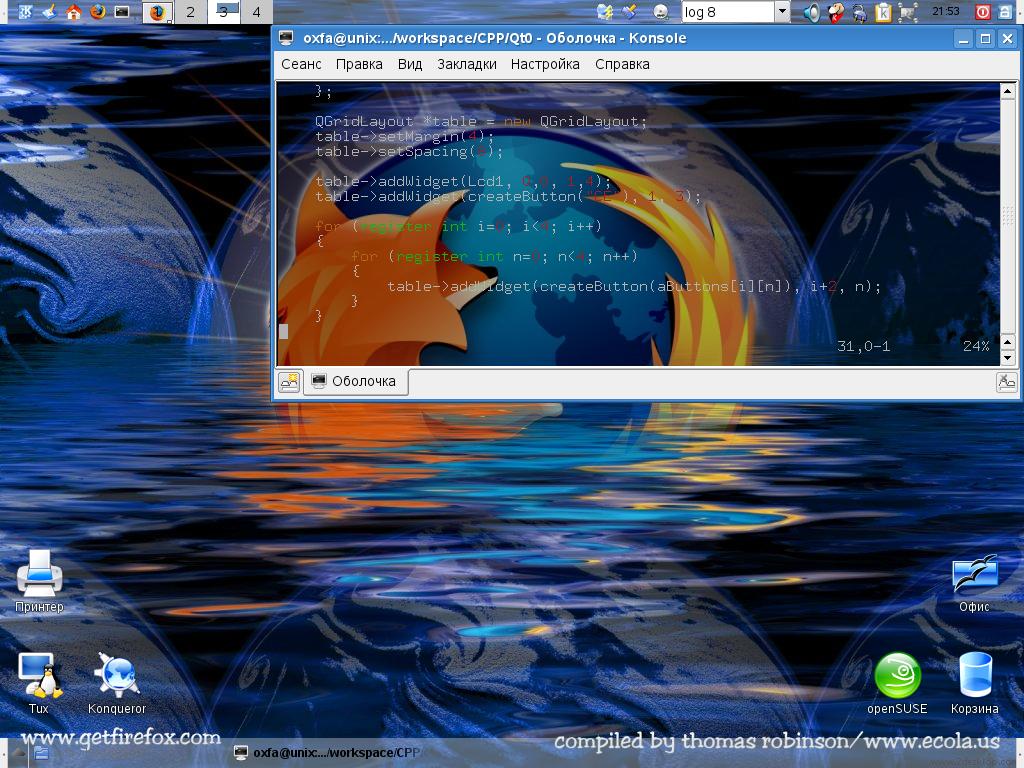
Task: Click the Konsole scrollbar up arrow
Action: point(1008,91)
